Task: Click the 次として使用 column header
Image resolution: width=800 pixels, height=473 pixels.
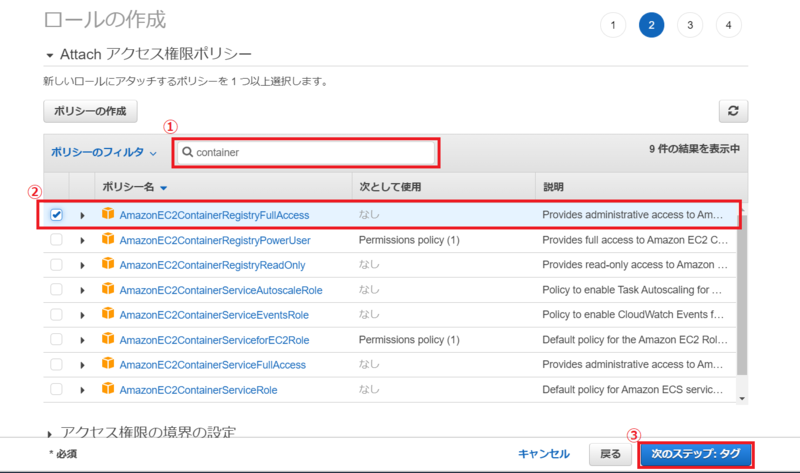Action: pos(390,187)
